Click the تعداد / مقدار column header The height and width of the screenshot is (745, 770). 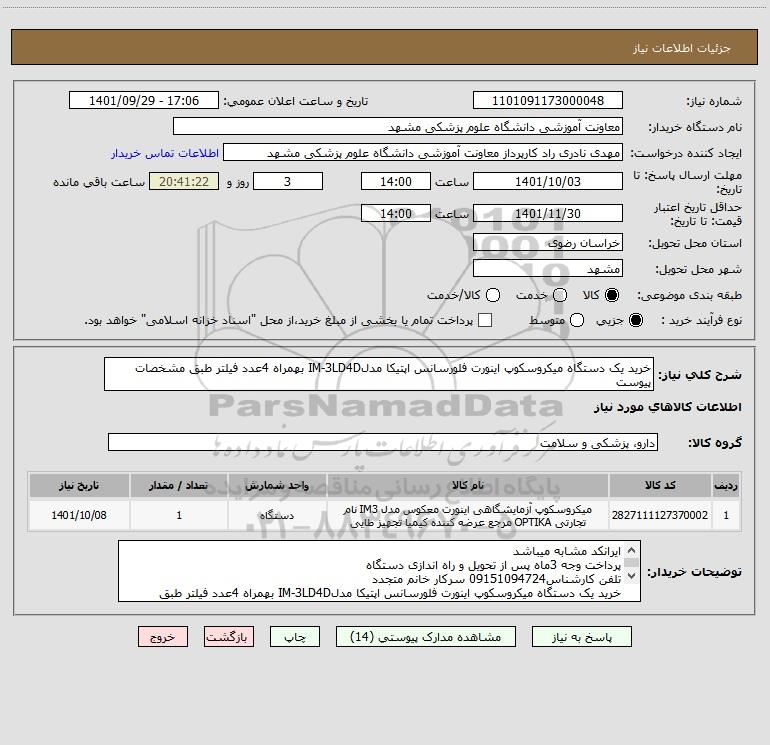(179, 485)
